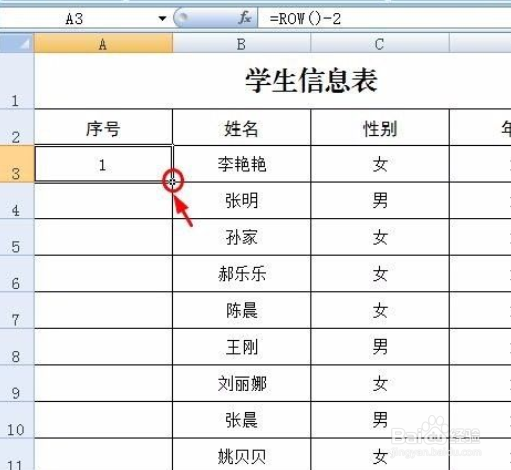Select row 2 header
This screenshot has height=470, width=511.
pos(17,127)
